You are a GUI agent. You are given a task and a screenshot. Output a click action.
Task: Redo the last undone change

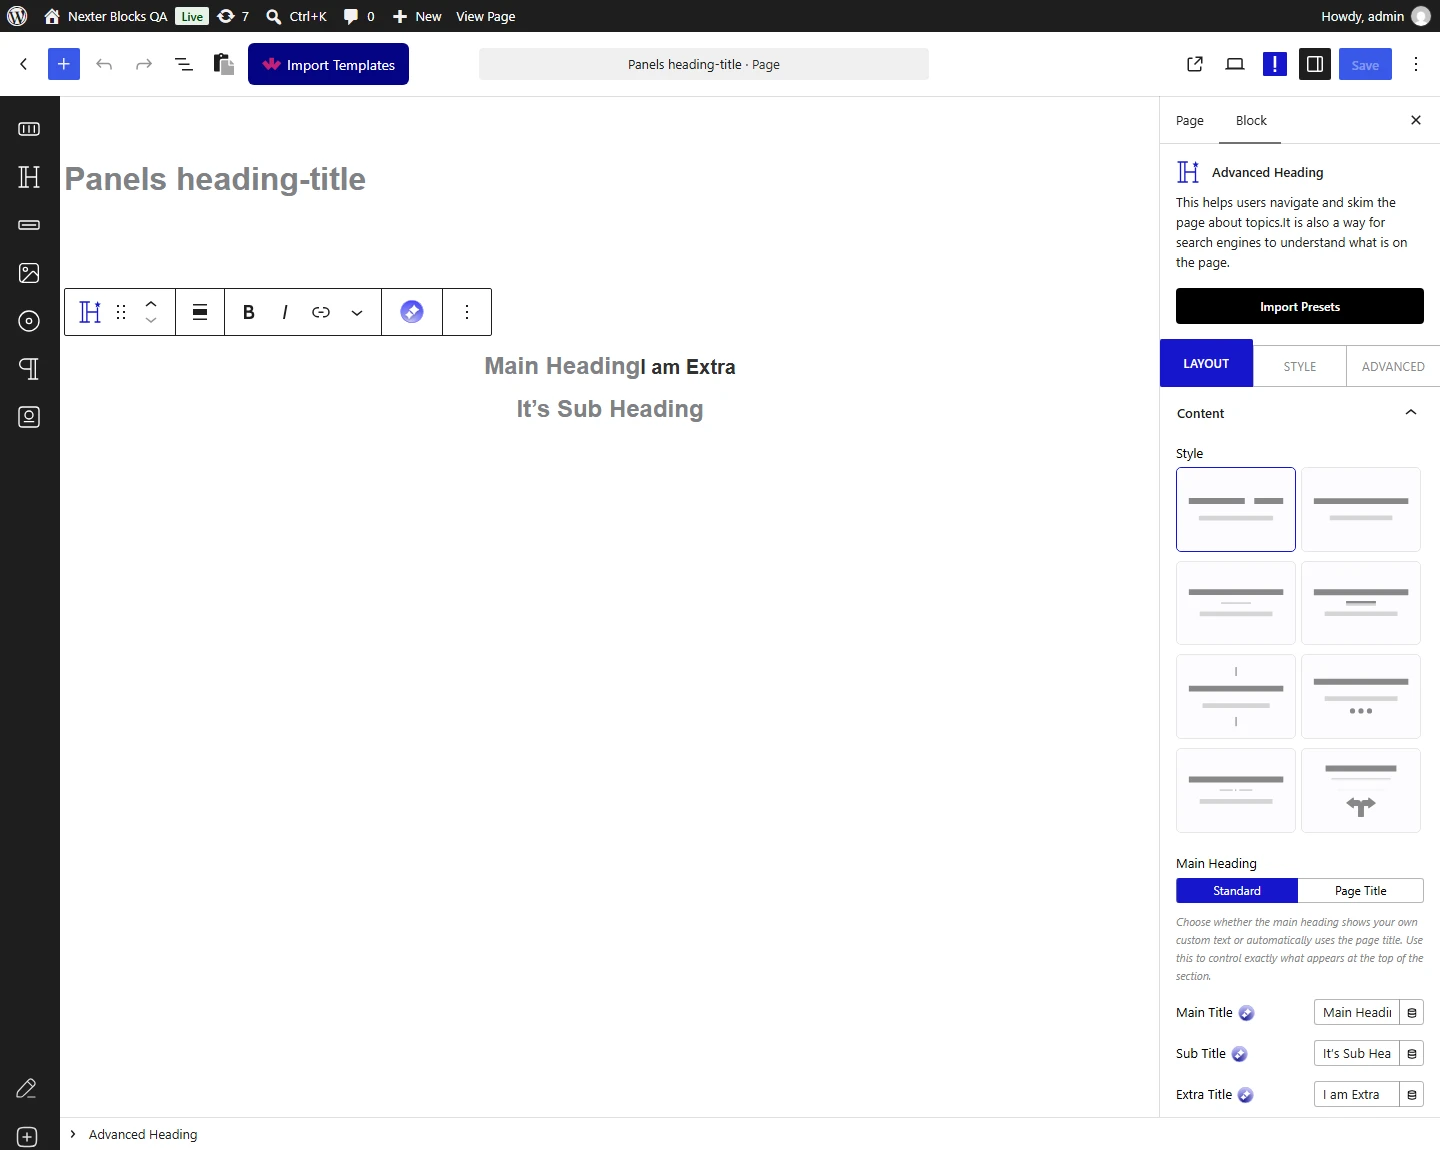144,64
